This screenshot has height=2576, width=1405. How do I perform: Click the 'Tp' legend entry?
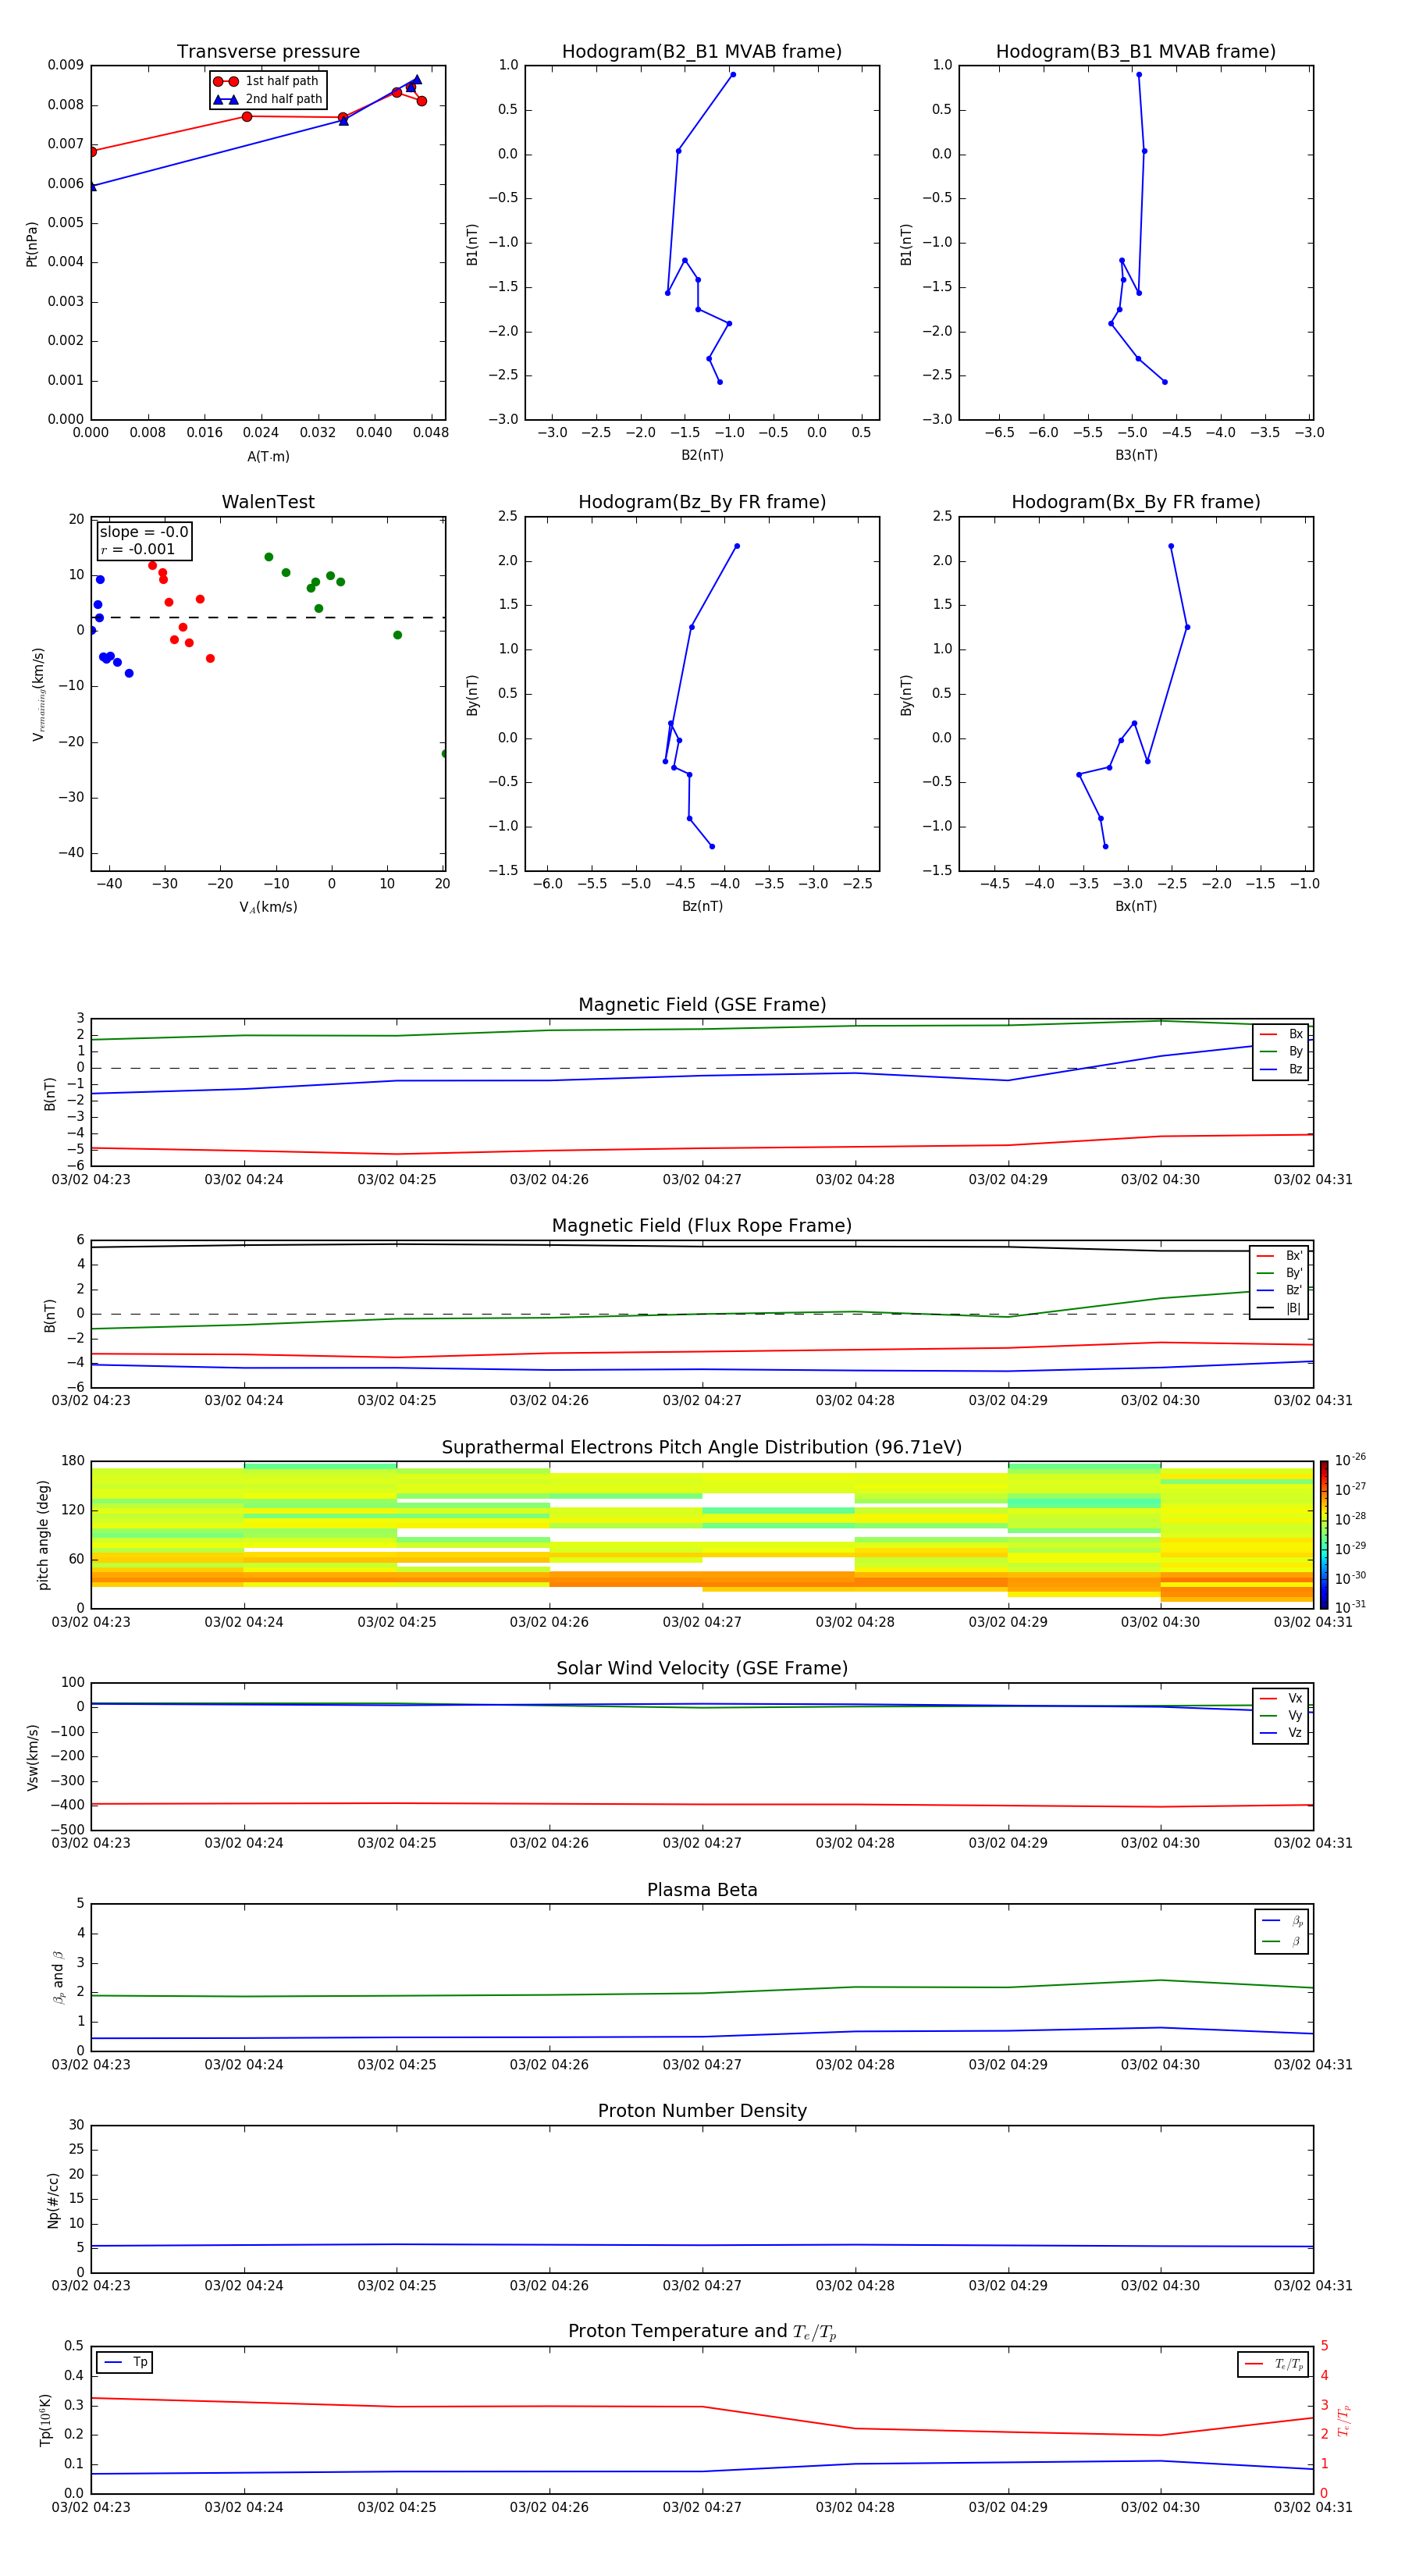pyautogui.click(x=125, y=2363)
